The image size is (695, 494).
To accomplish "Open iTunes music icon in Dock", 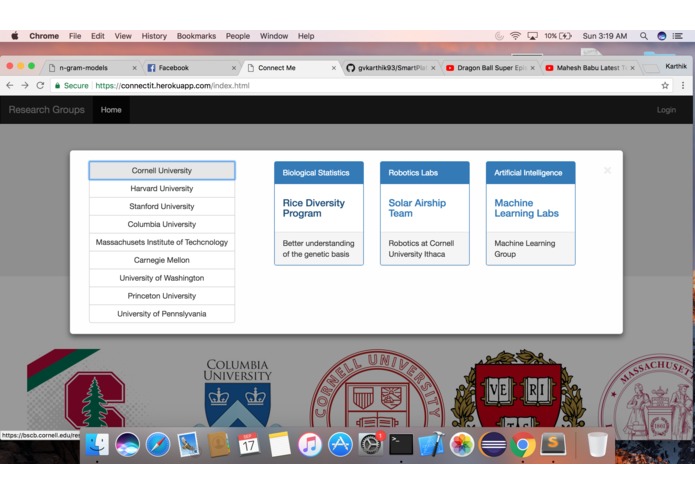I will tap(309, 444).
